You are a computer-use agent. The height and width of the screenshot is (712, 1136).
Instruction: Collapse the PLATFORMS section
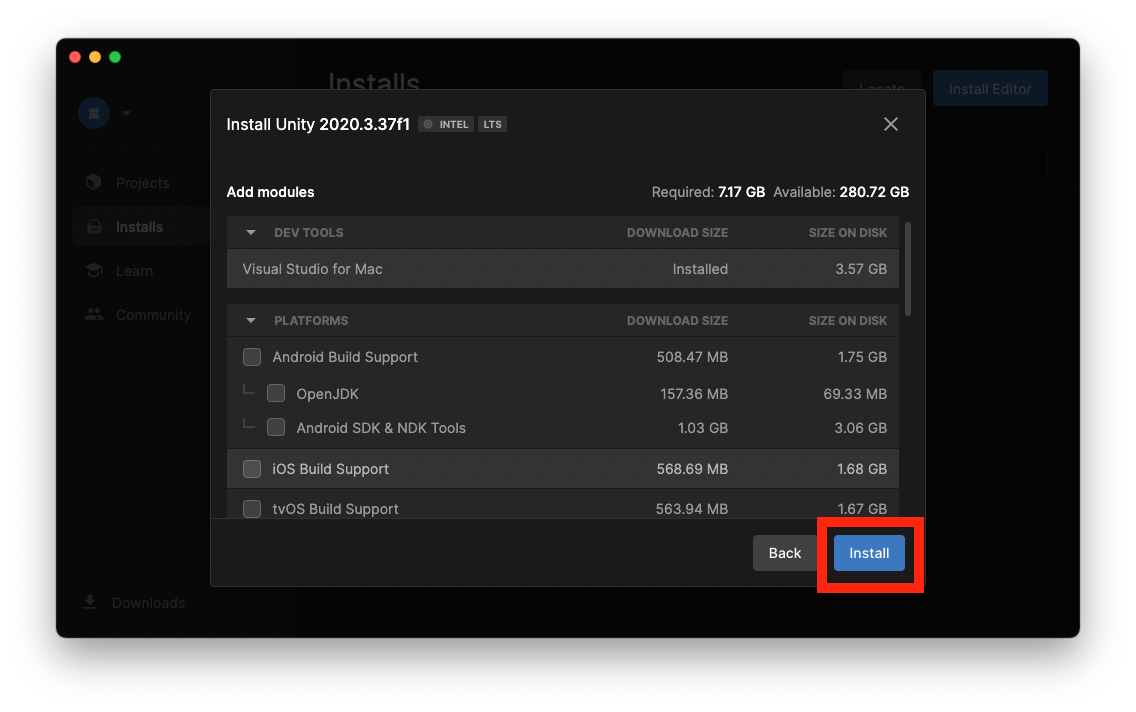pos(251,320)
